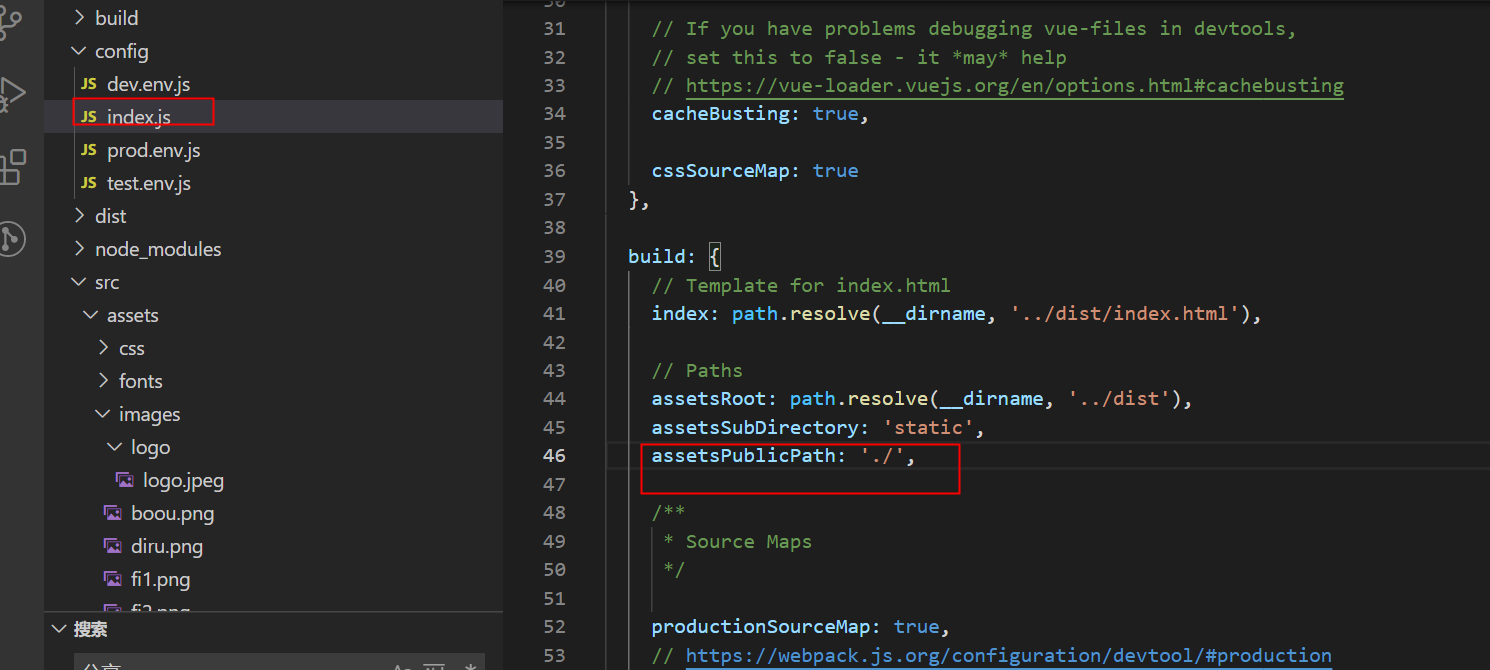The height and width of the screenshot is (670, 1490).
Task: Expand the node_modules folder chevron
Action: (80, 249)
